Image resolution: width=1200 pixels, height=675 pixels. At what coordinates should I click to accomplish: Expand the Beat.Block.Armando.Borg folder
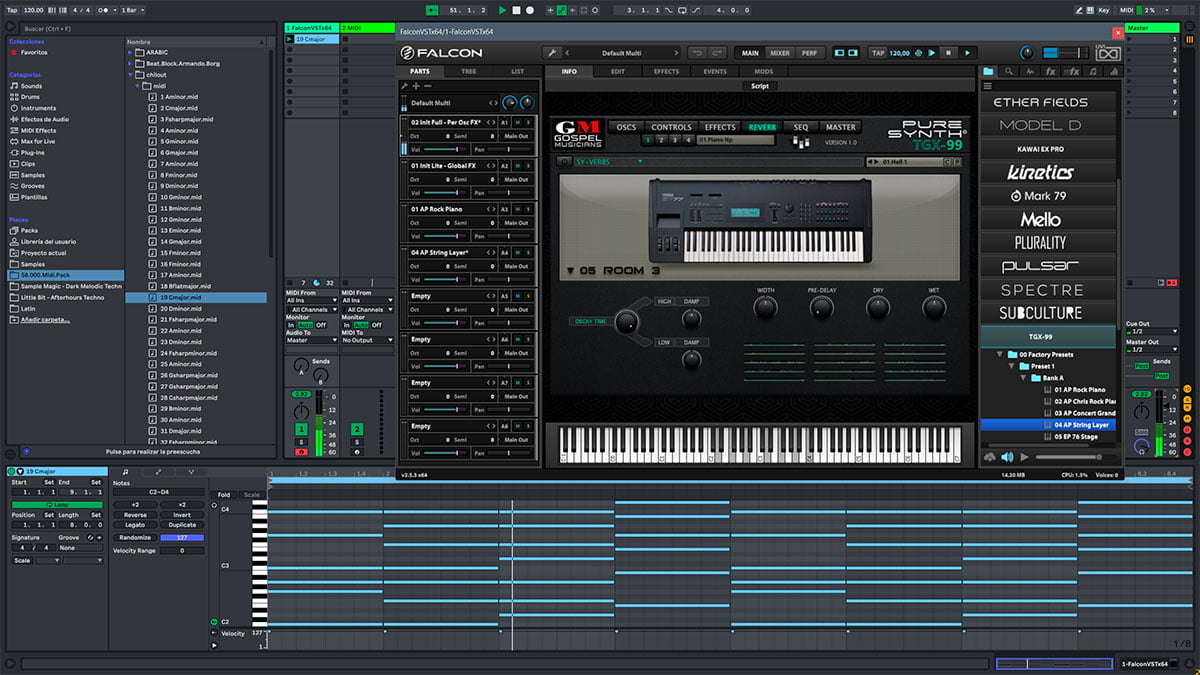pos(130,62)
